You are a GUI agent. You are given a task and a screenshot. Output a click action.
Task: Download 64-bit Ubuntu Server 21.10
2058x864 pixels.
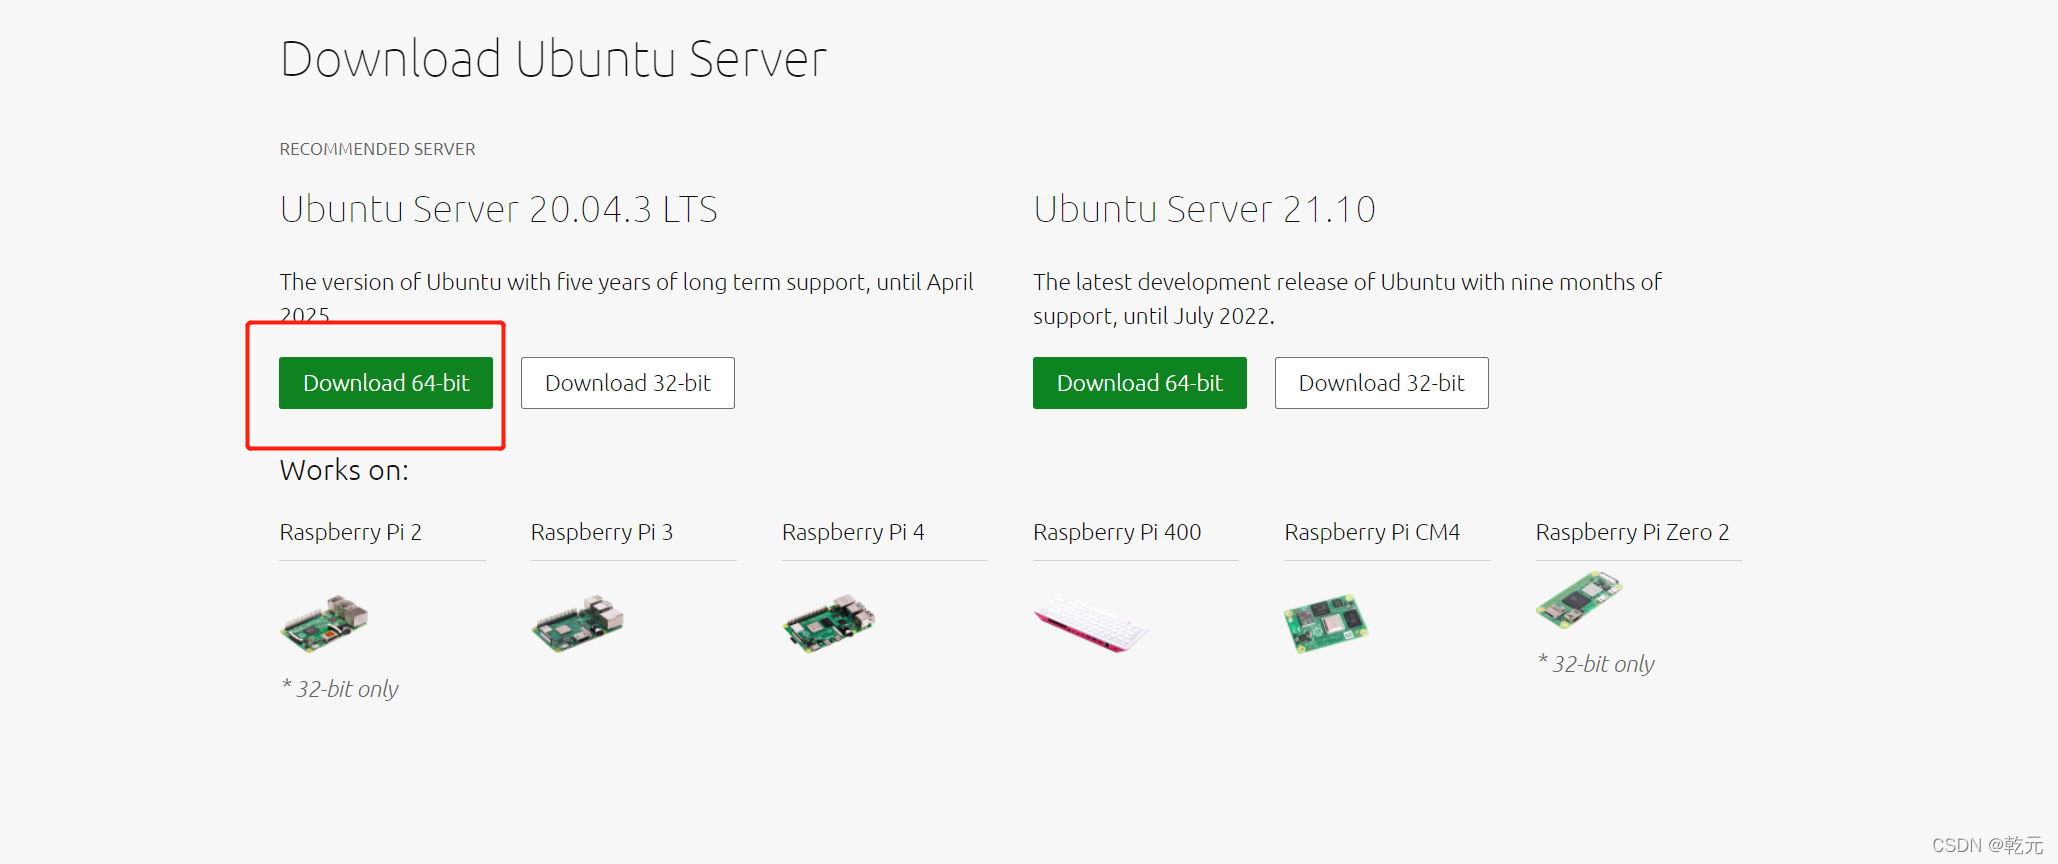pos(1140,383)
